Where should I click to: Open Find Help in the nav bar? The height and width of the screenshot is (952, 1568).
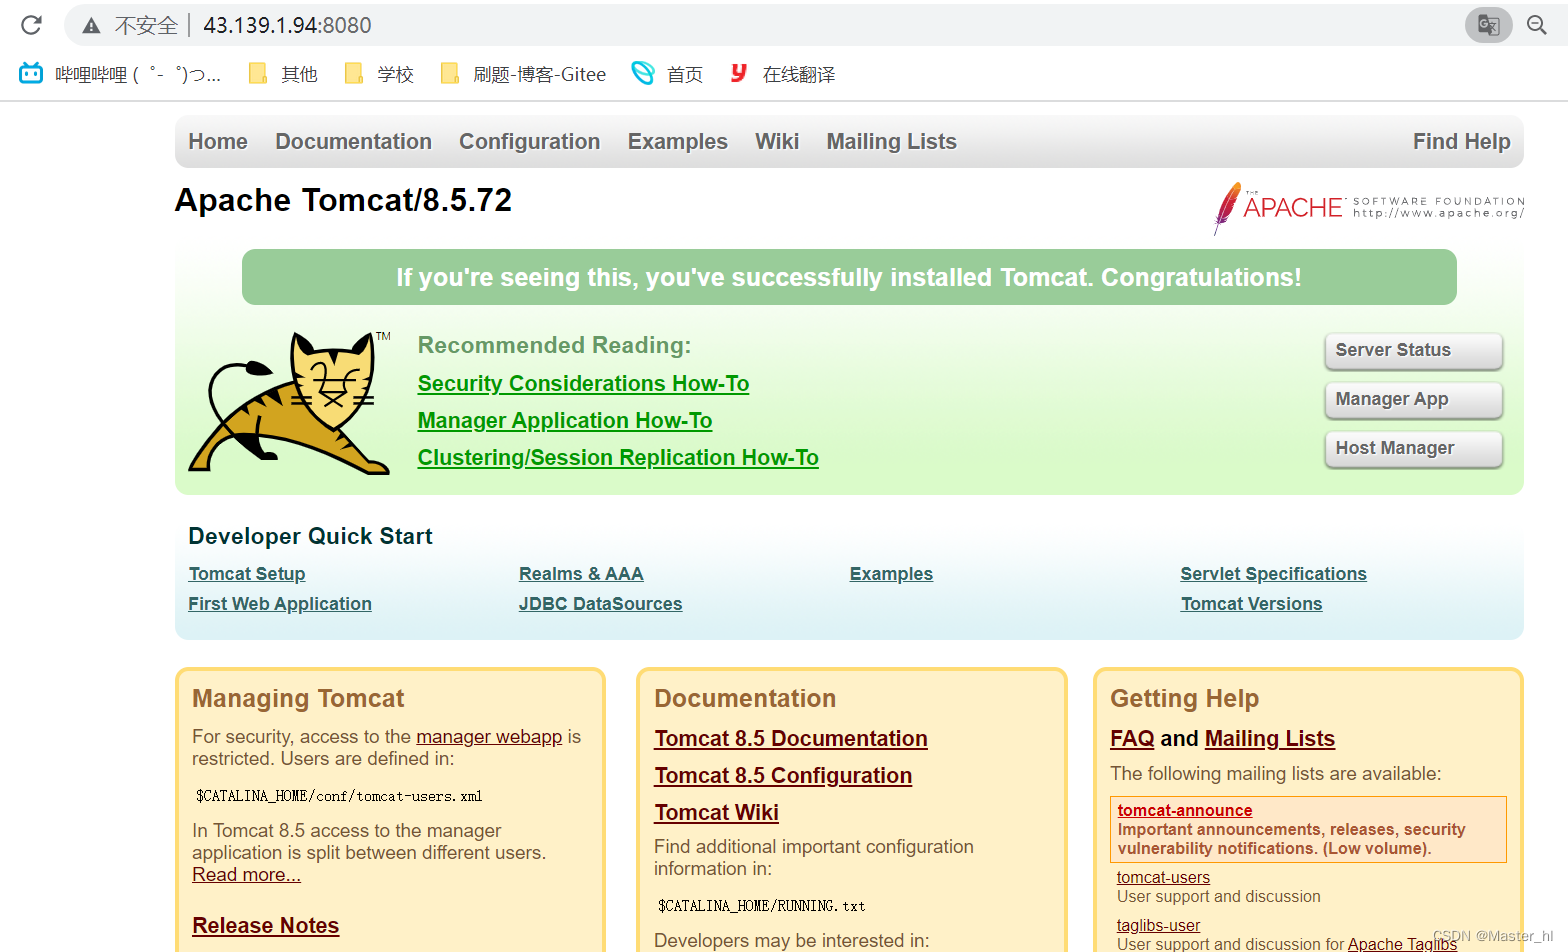pos(1462,142)
